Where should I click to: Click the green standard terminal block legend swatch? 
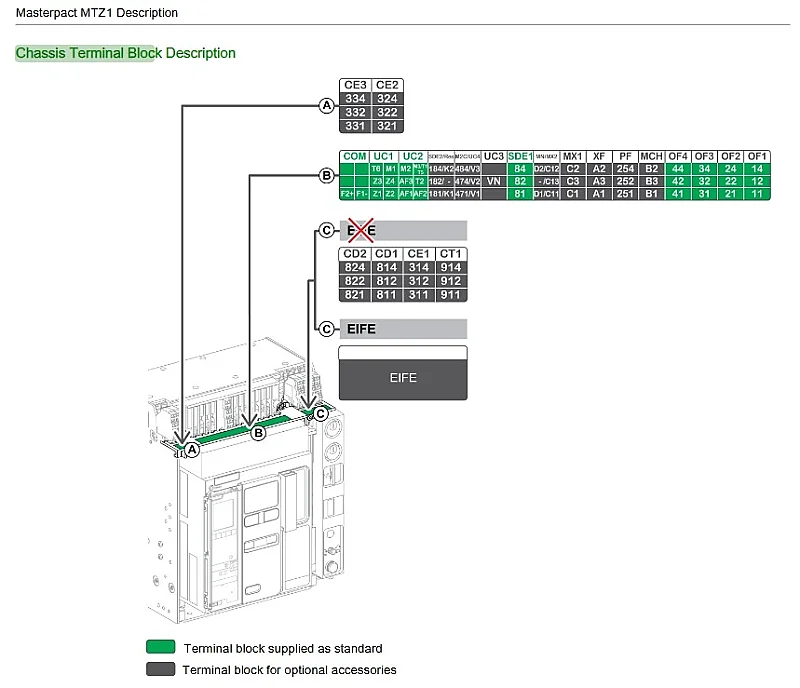coord(161,647)
